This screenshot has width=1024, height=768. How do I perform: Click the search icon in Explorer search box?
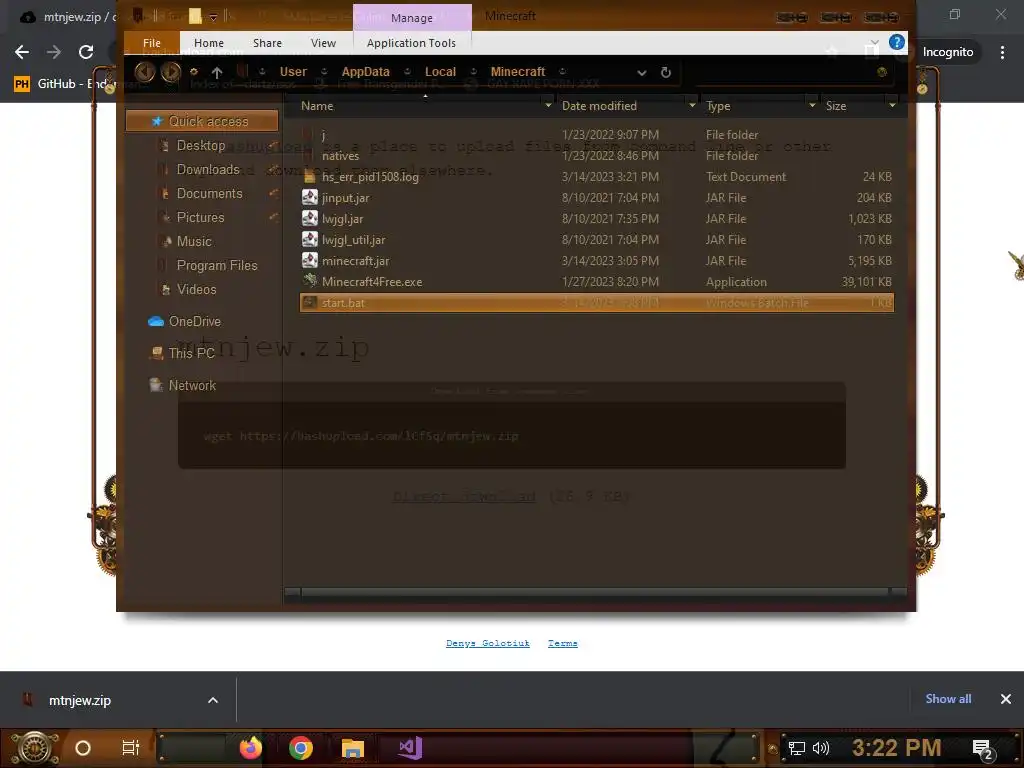882,72
